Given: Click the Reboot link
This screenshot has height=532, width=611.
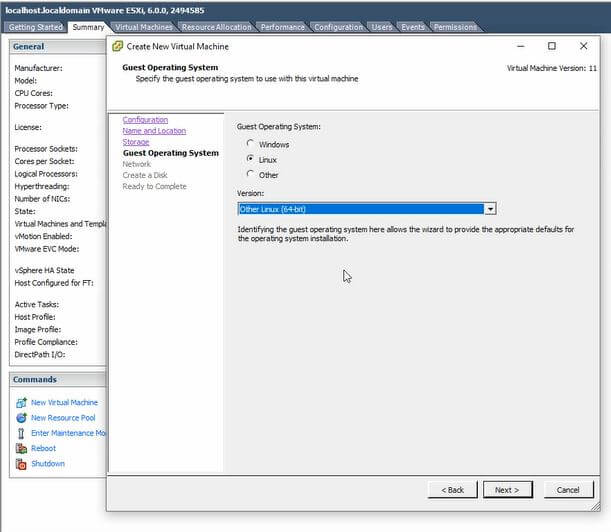Looking at the screenshot, I should (x=44, y=448).
